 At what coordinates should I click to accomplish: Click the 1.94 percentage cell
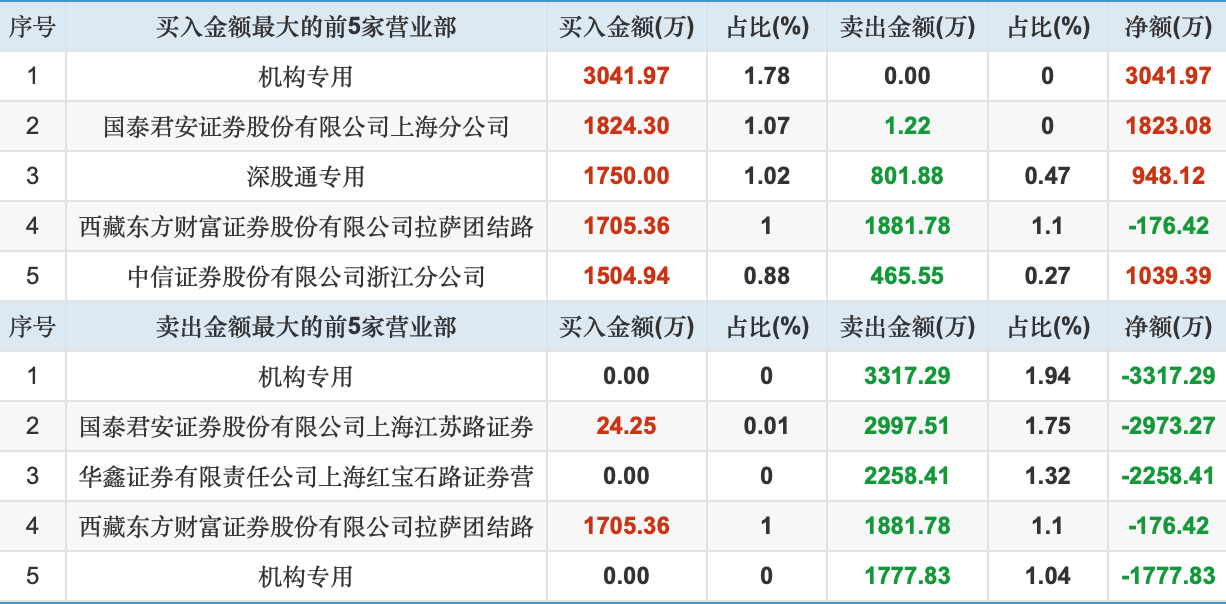pos(1047,376)
